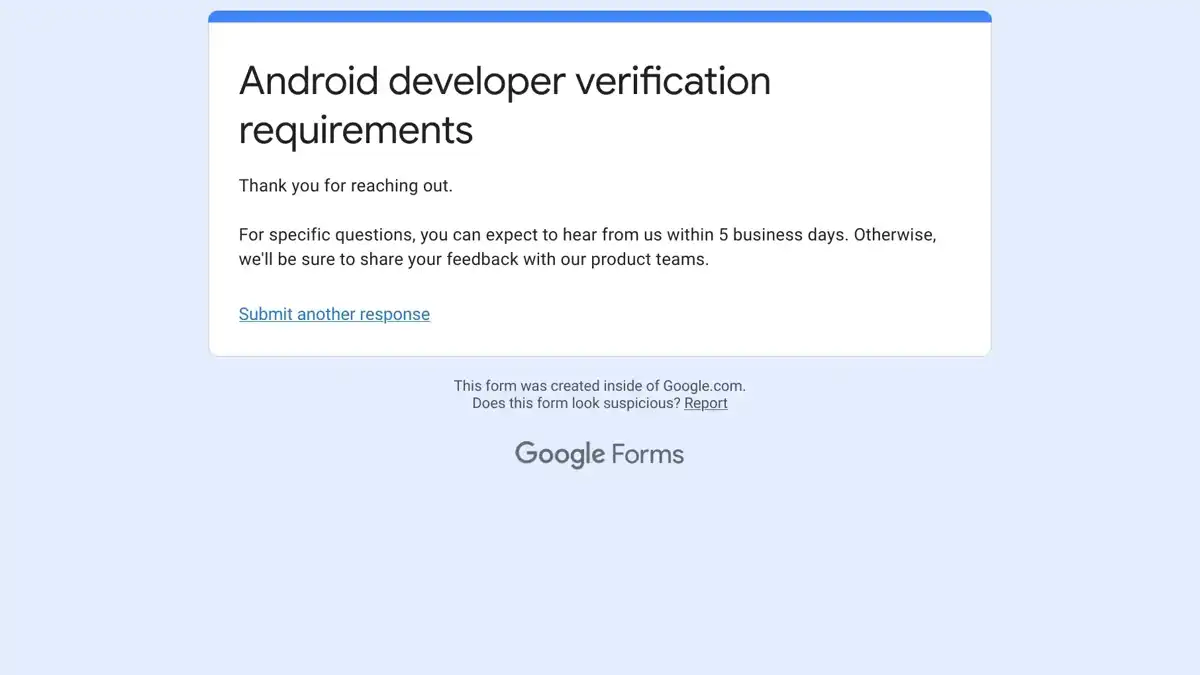
Task: Click the text 'Thank you for reaching out.'
Action: point(346,186)
